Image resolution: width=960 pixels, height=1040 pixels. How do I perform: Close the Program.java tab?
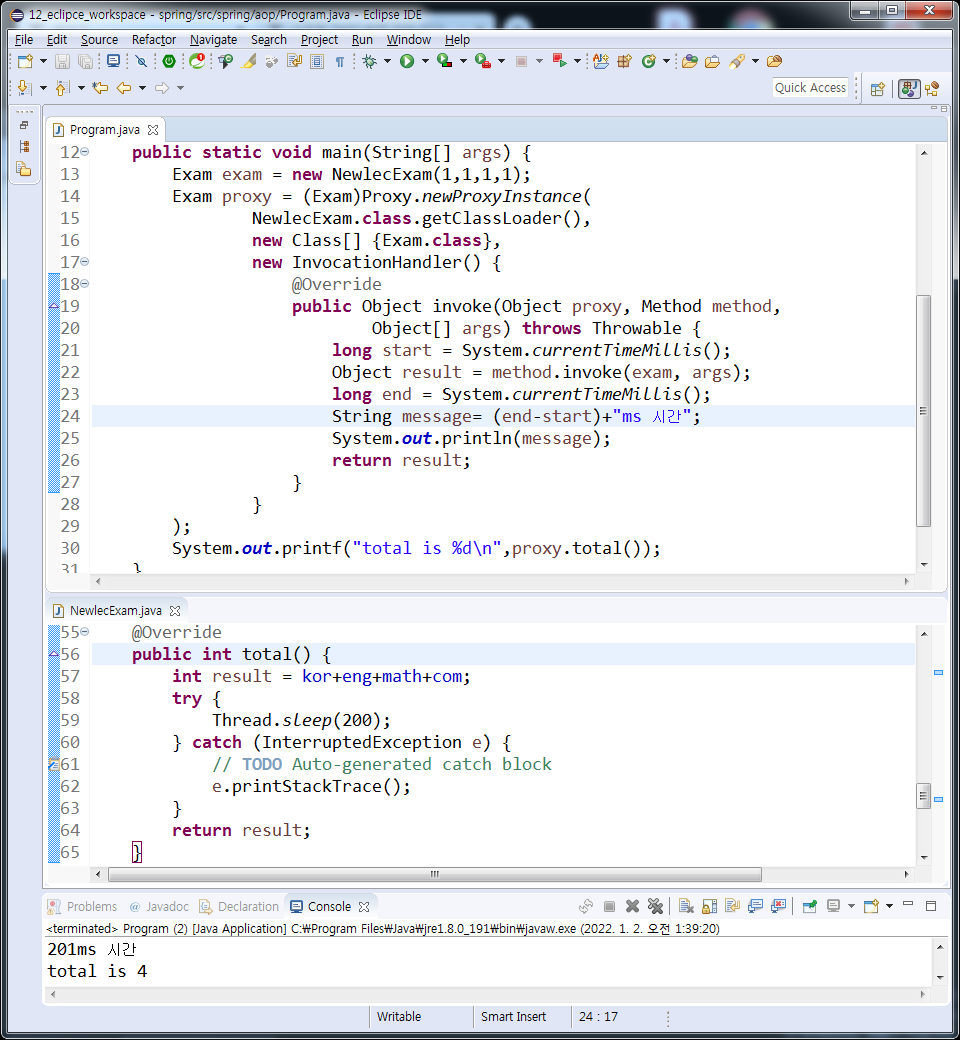pyautogui.click(x=153, y=130)
